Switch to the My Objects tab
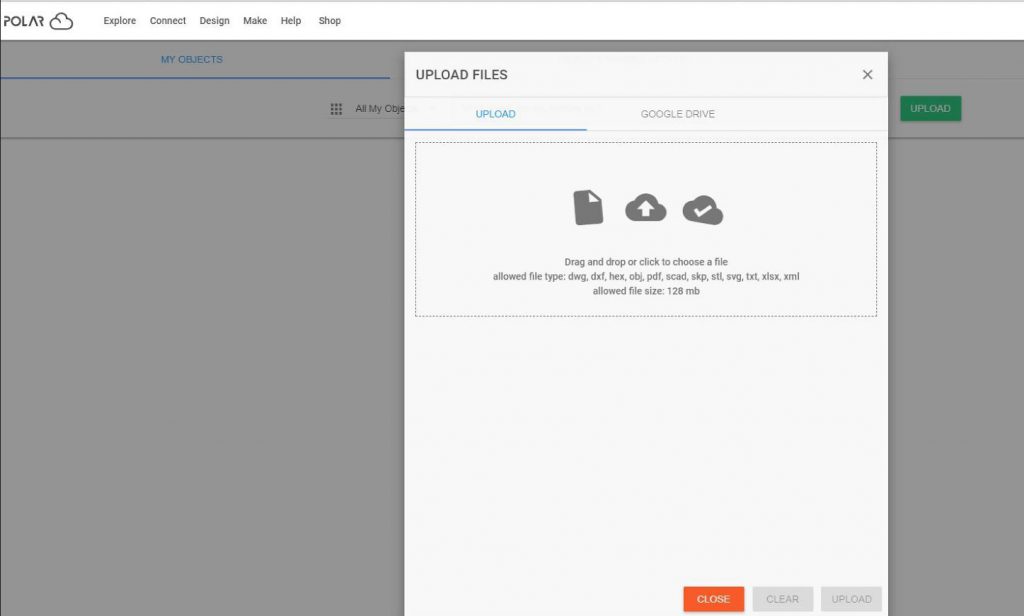 191,59
